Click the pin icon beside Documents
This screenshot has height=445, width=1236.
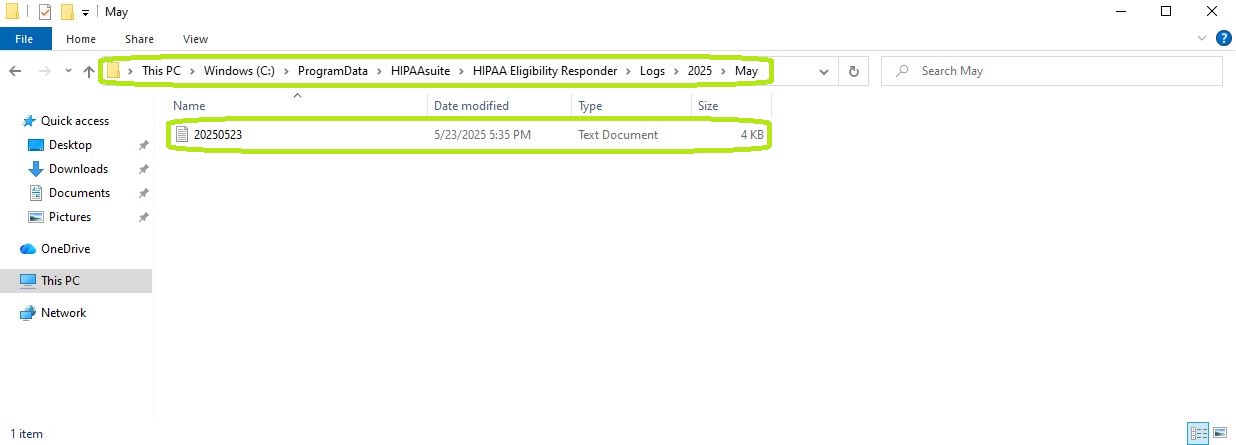[144, 193]
